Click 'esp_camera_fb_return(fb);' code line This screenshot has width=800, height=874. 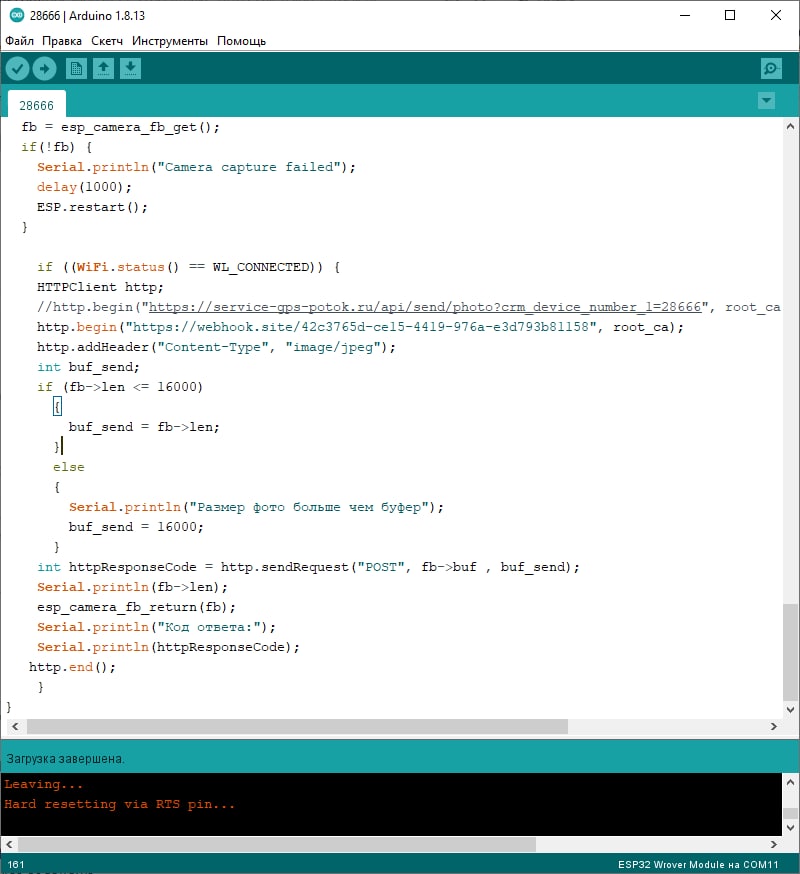coord(136,607)
